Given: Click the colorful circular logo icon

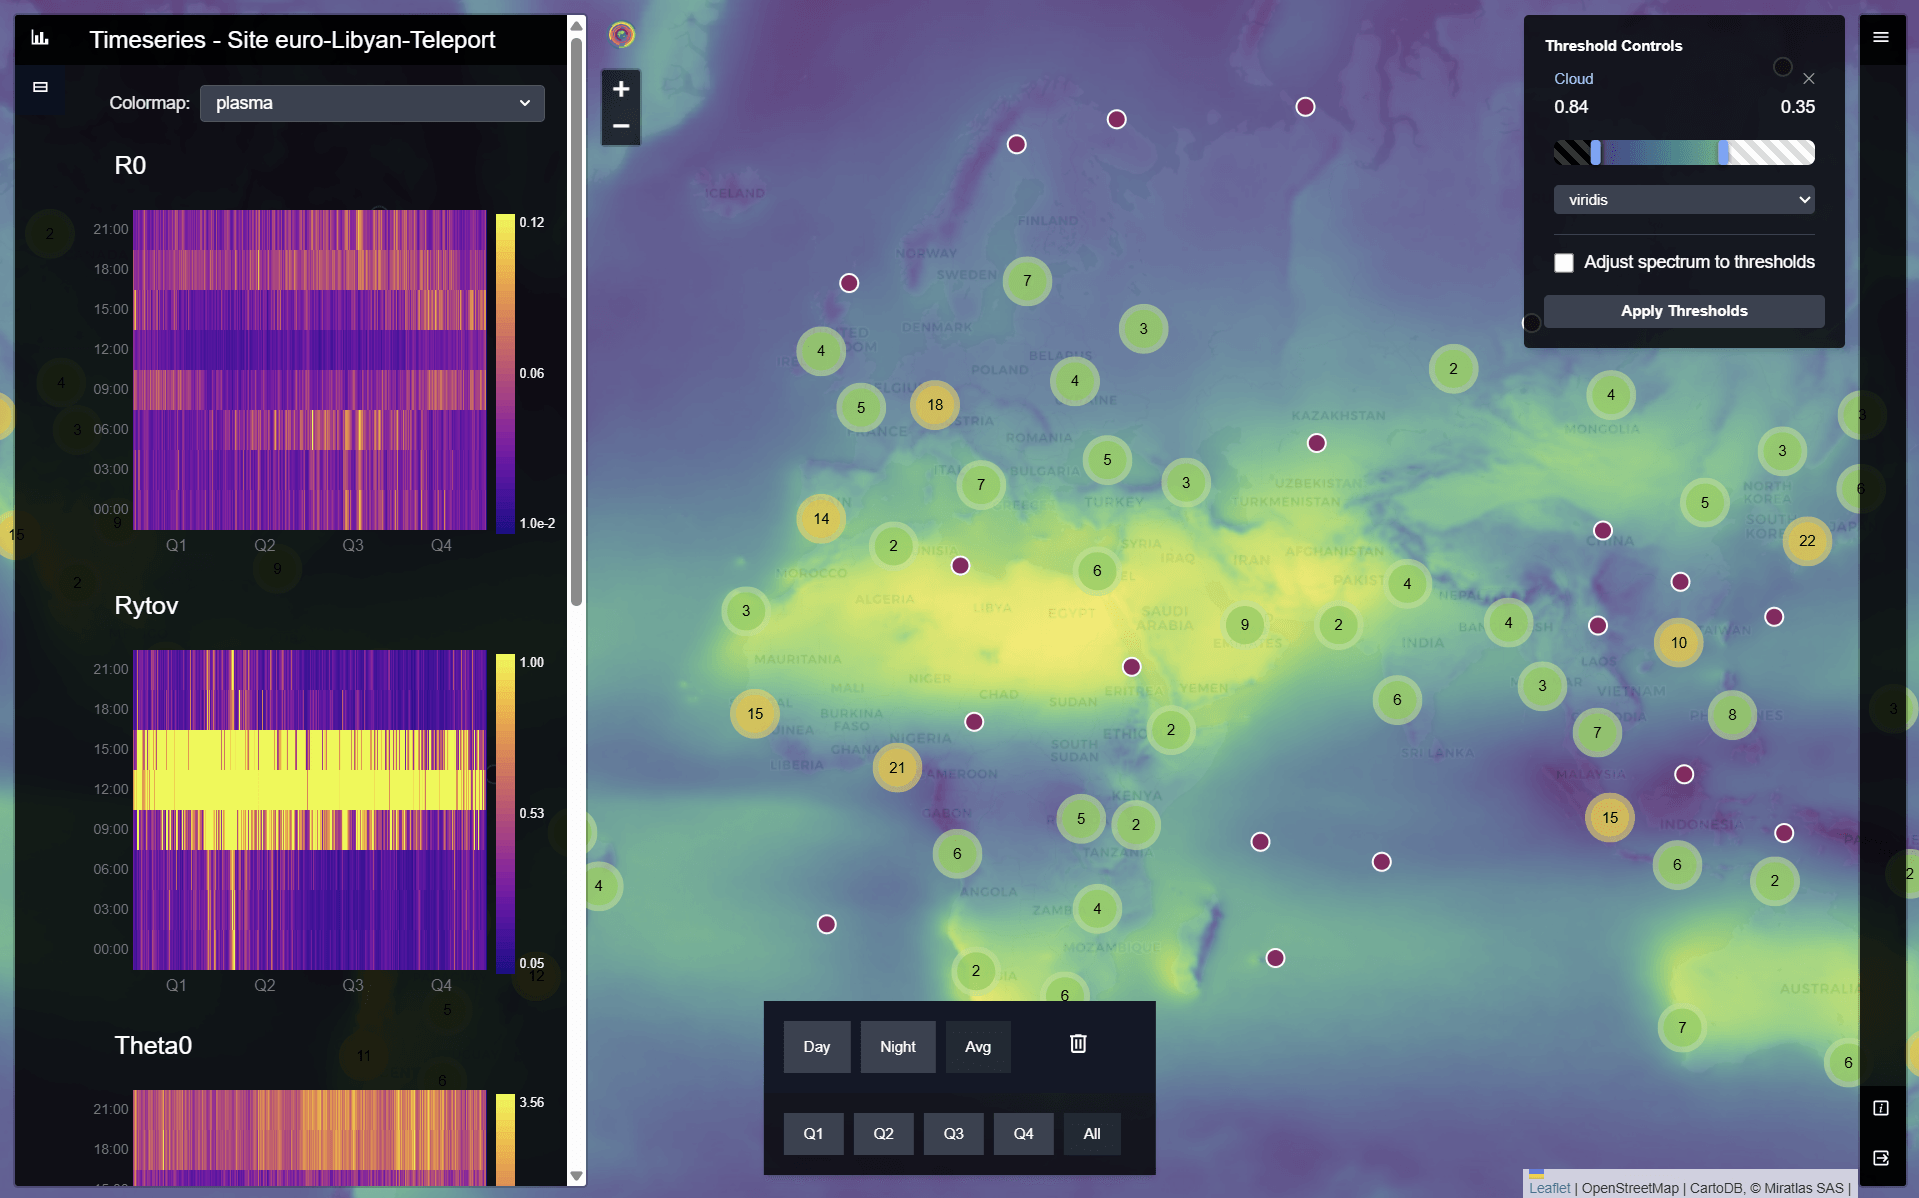Looking at the screenshot, I should point(622,35).
